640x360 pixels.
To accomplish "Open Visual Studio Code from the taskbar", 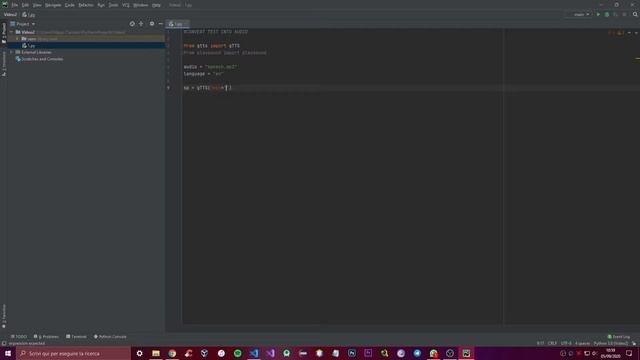I will (x=254, y=353).
